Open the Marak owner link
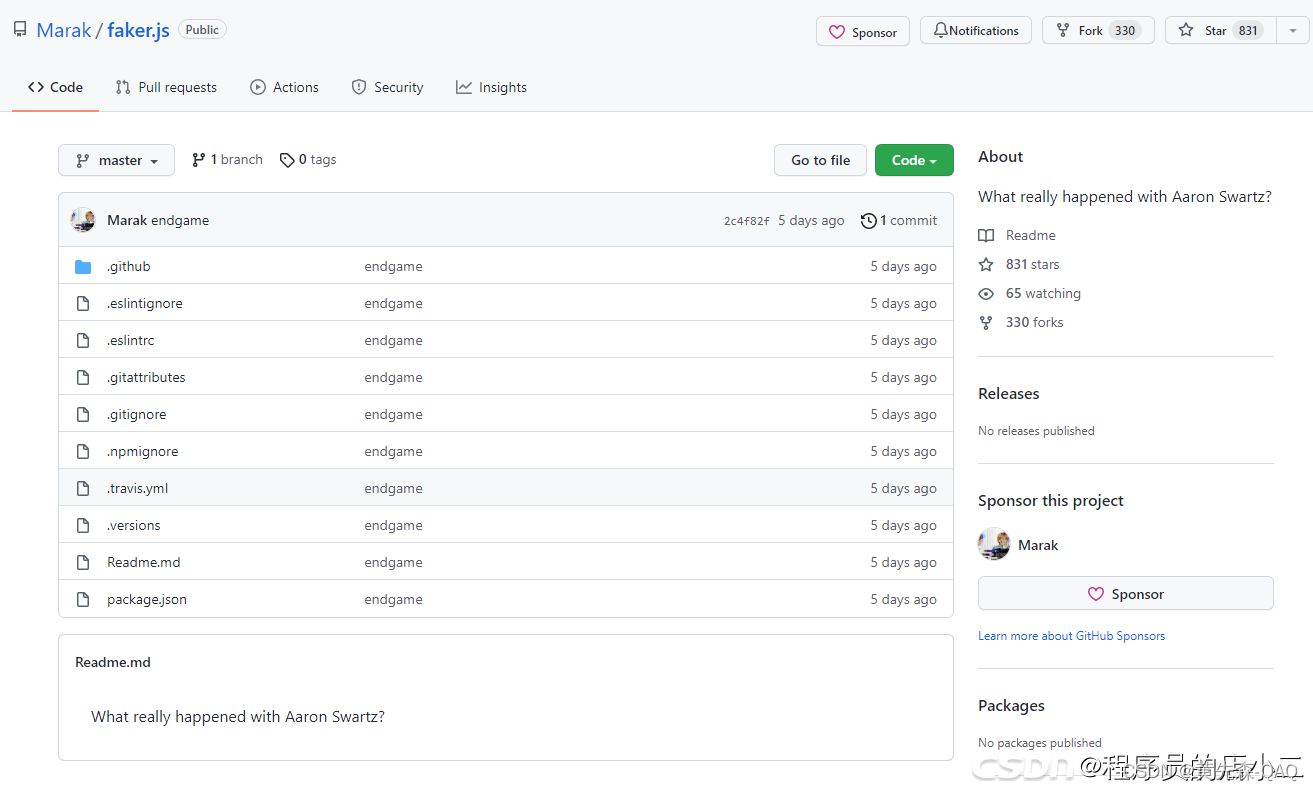1313x791 pixels. (x=64, y=30)
